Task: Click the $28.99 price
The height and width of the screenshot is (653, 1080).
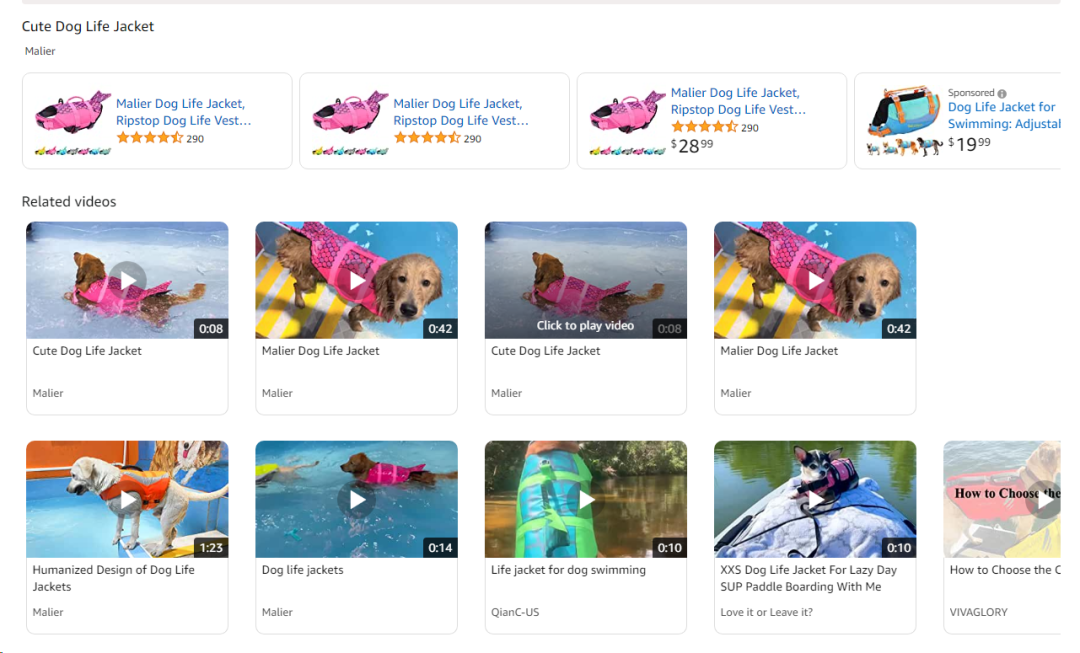Action: click(x=692, y=145)
